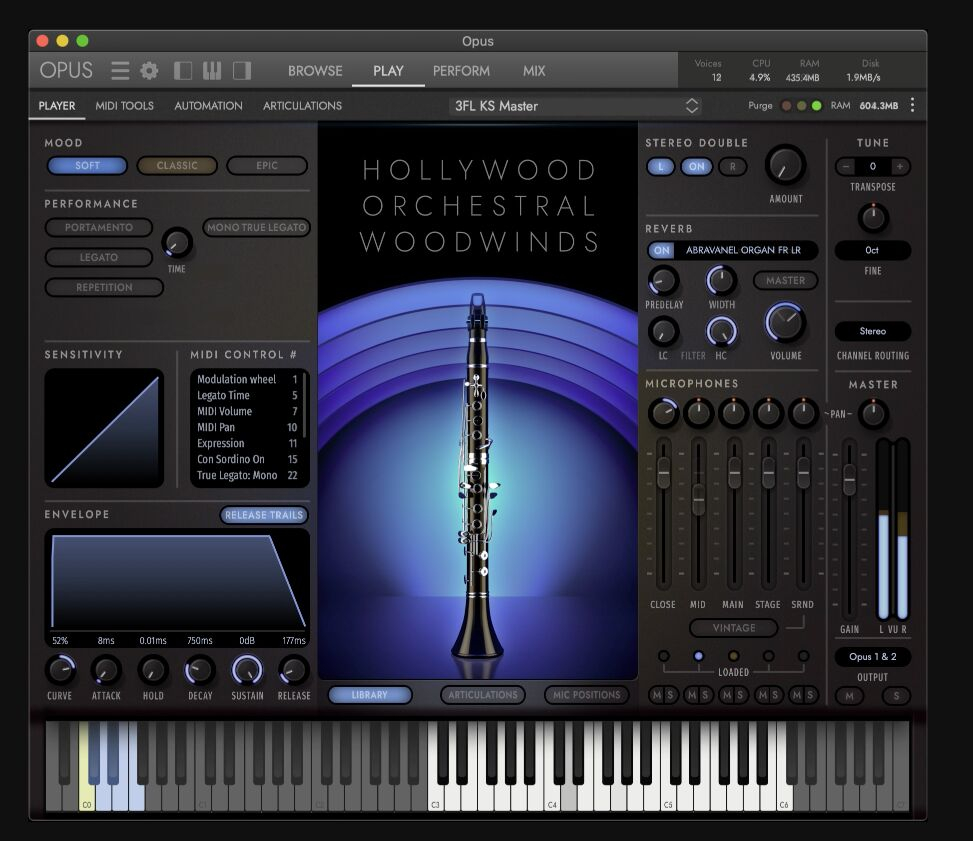The height and width of the screenshot is (841, 973).
Task: Open the hamburger main menu icon
Action: [120, 71]
